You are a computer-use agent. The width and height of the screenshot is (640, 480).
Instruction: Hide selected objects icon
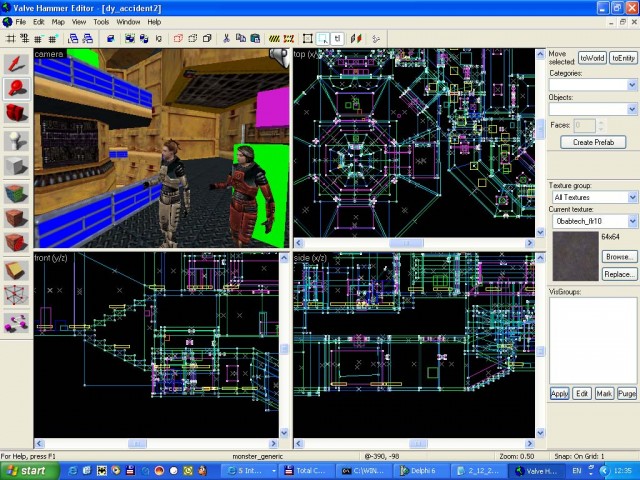(x=178, y=39)
